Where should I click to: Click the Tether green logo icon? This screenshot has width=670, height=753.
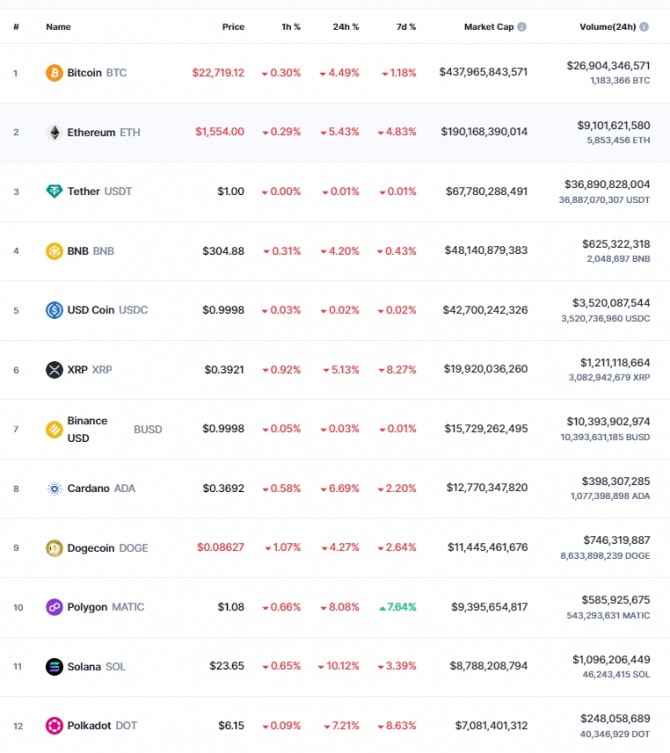pyautogui.click(x=54, y=191)
